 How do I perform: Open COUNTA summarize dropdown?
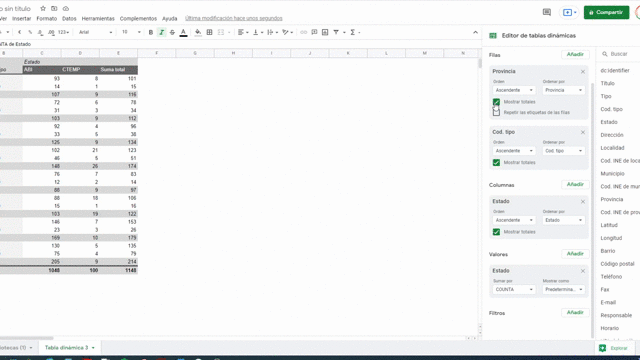click(x=514, y=289)
